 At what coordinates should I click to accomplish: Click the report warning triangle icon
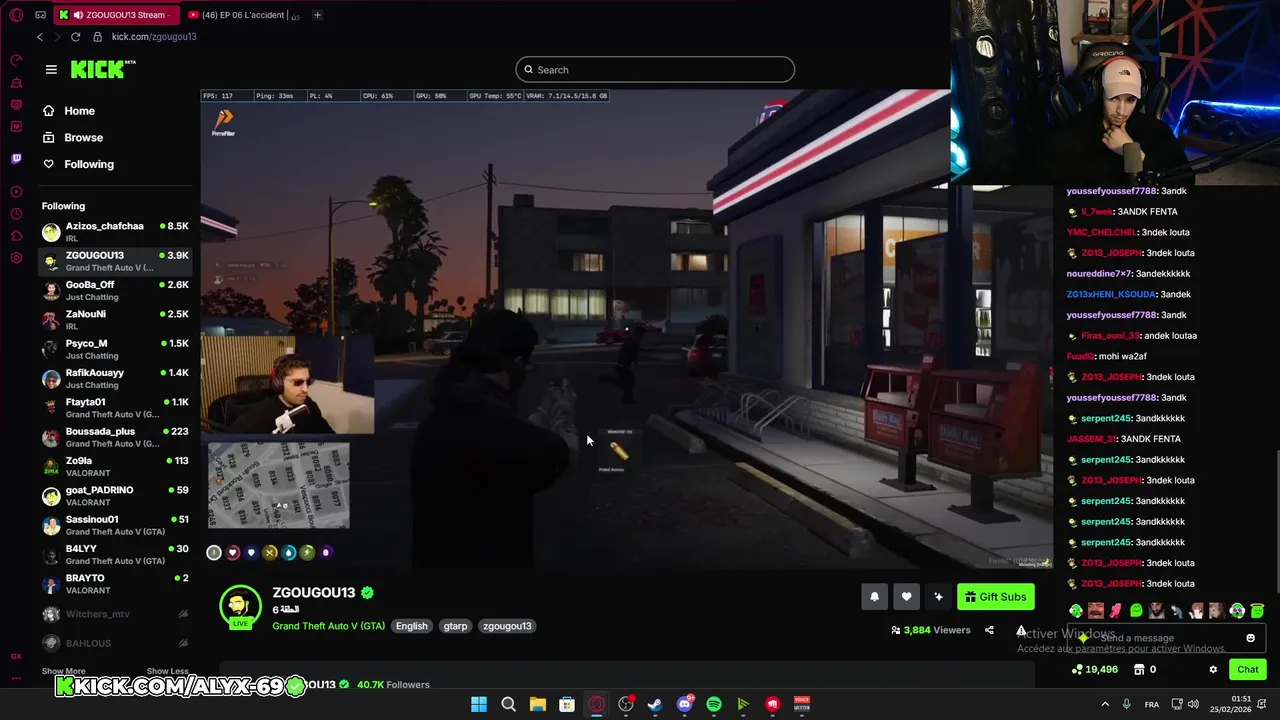pyautogui.click(x=1021, y=630)
